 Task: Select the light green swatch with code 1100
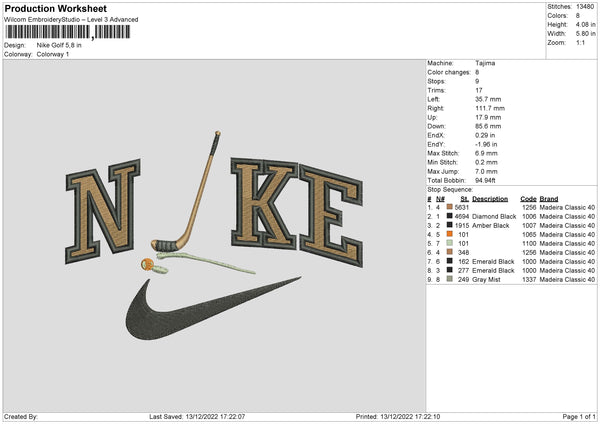pyautogui.click(x=450, y=243)
